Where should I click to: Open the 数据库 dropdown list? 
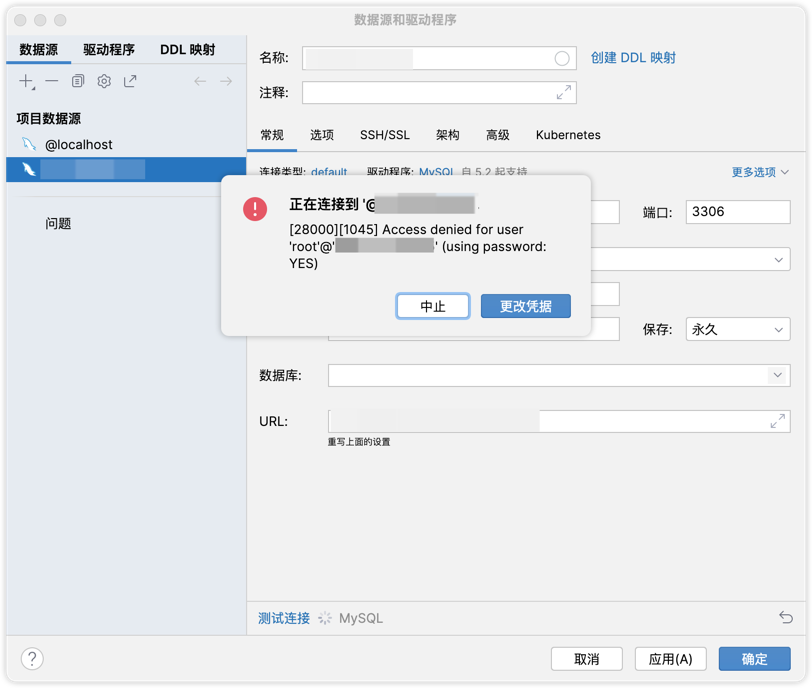(x=777, y=375)
